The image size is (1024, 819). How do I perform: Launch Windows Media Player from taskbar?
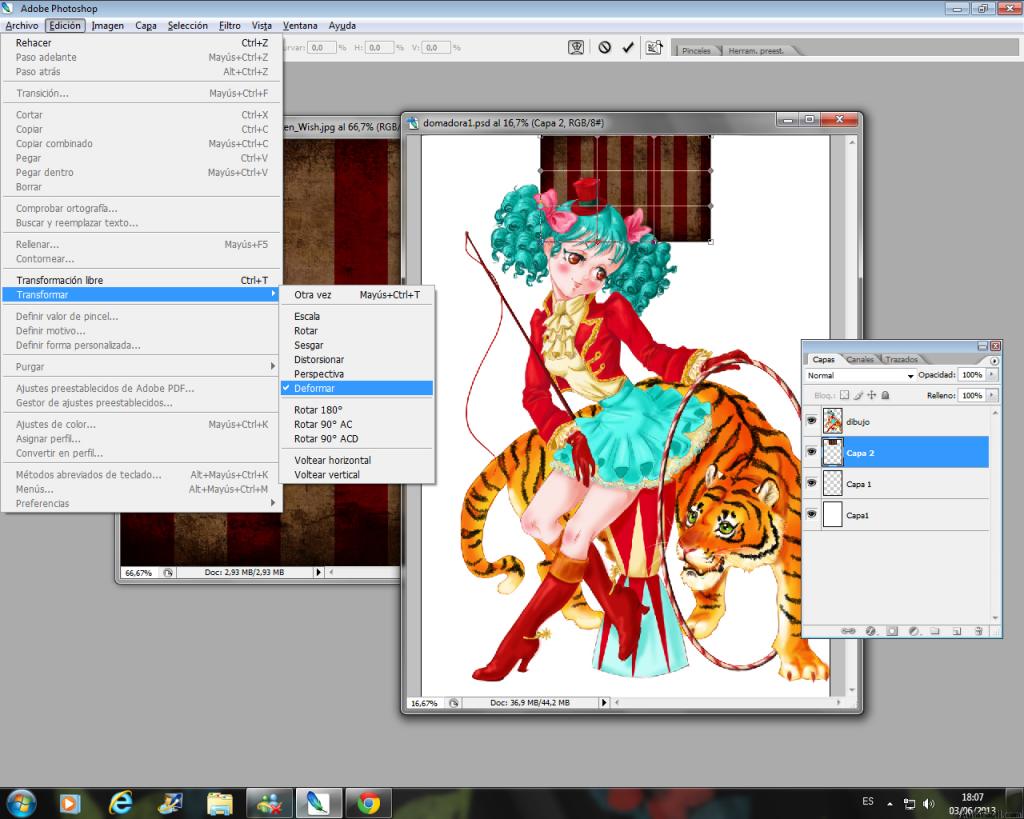[70, 803]
